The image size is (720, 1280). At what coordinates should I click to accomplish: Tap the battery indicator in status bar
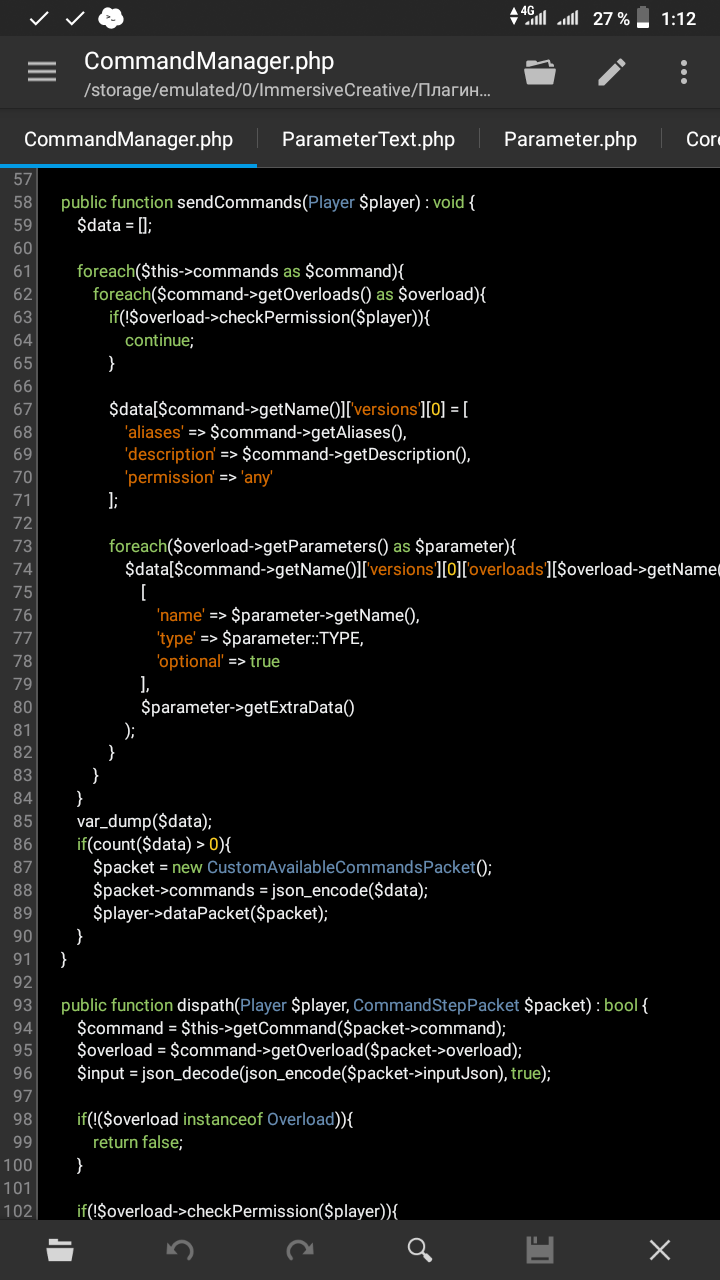643,18
